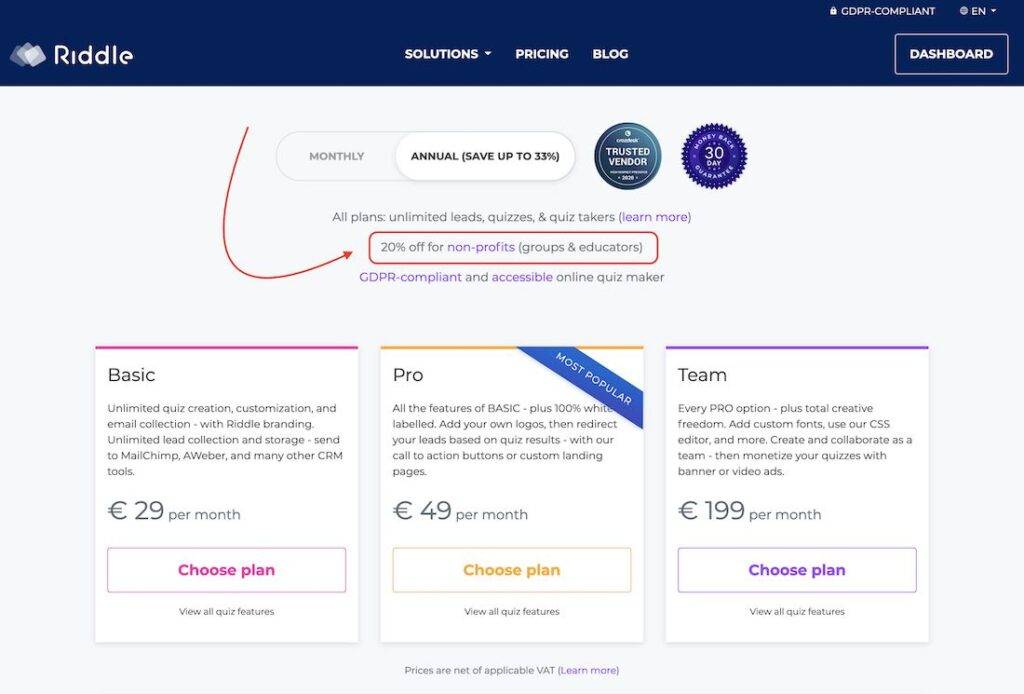The height and width of the screenshot is (694, 1024).
Task: Switch billing to Monthly
Action: pos(336,156)
